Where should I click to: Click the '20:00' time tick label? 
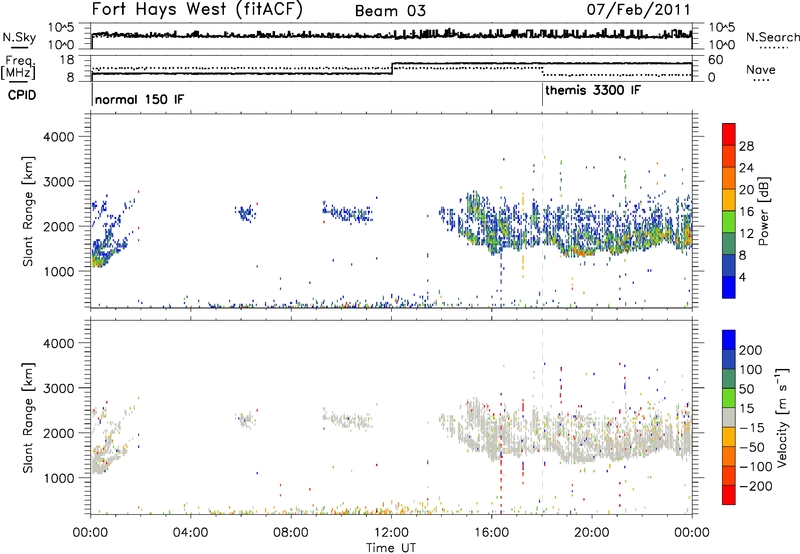click(x=592, y=533)
